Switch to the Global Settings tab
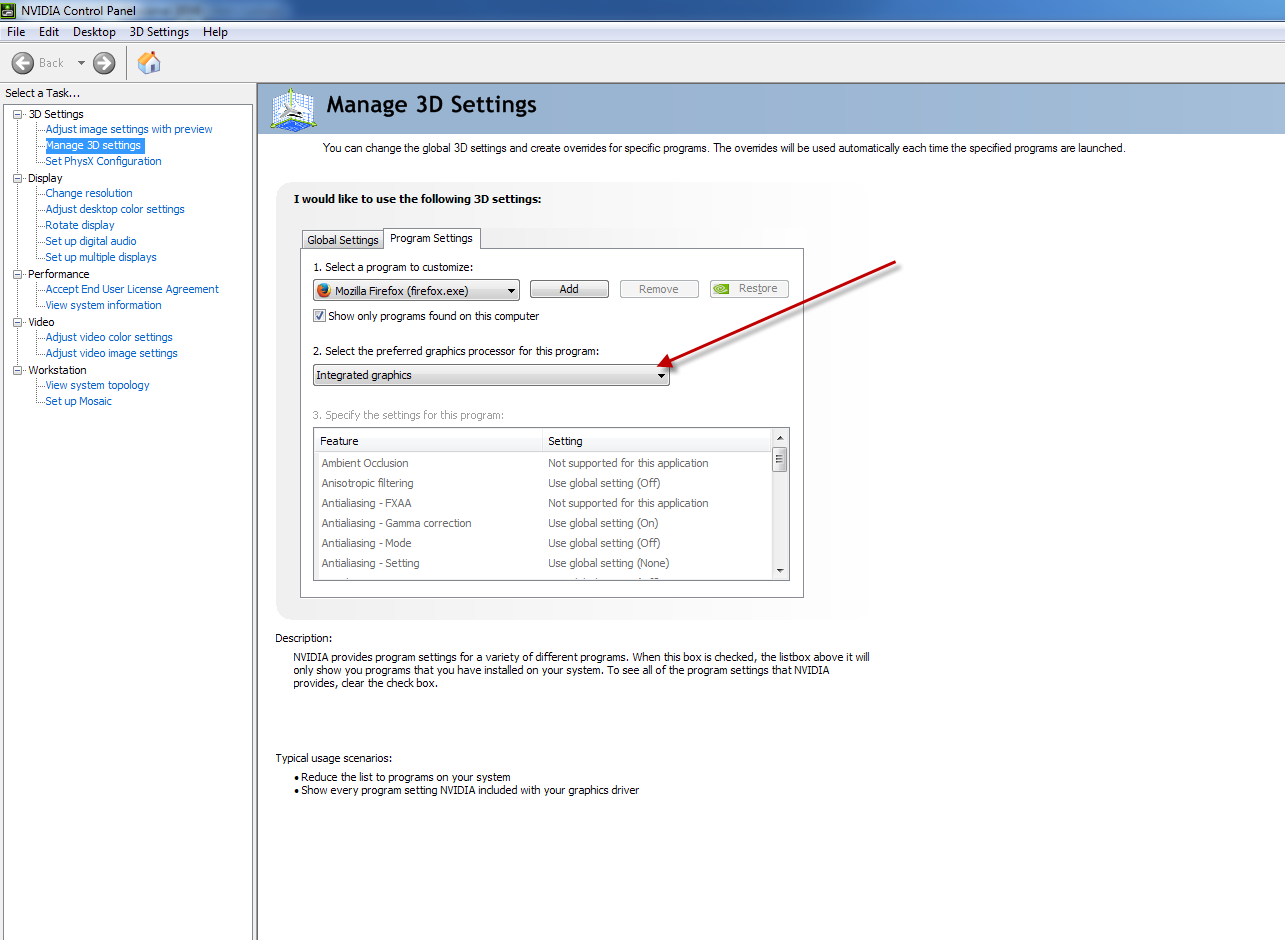Viewport: 1285px width, 940px height. tap(343, 240)
